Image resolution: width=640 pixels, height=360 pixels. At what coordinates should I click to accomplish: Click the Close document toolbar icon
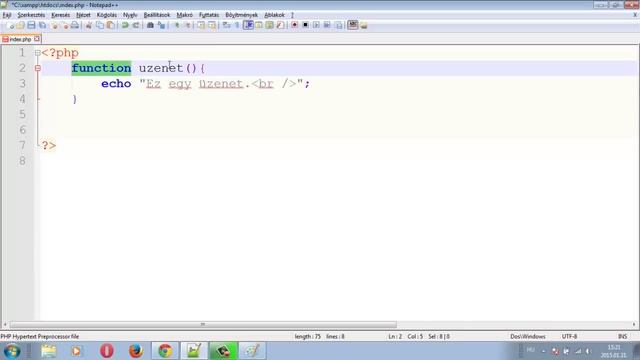(x=53, y=25)
